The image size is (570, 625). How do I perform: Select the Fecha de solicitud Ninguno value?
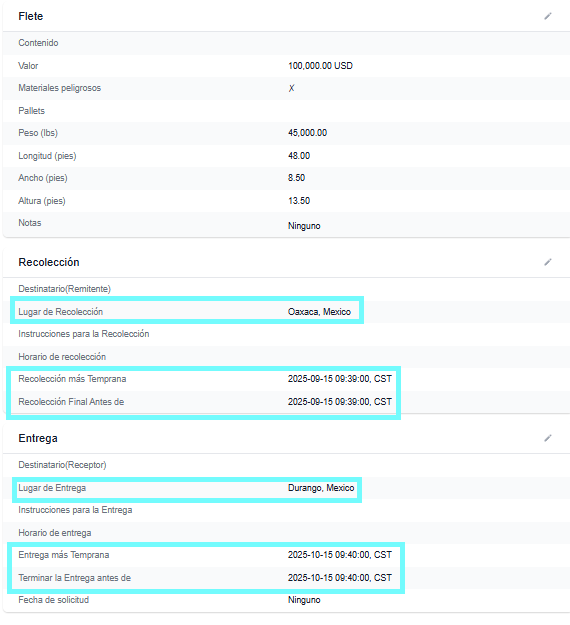304,600
